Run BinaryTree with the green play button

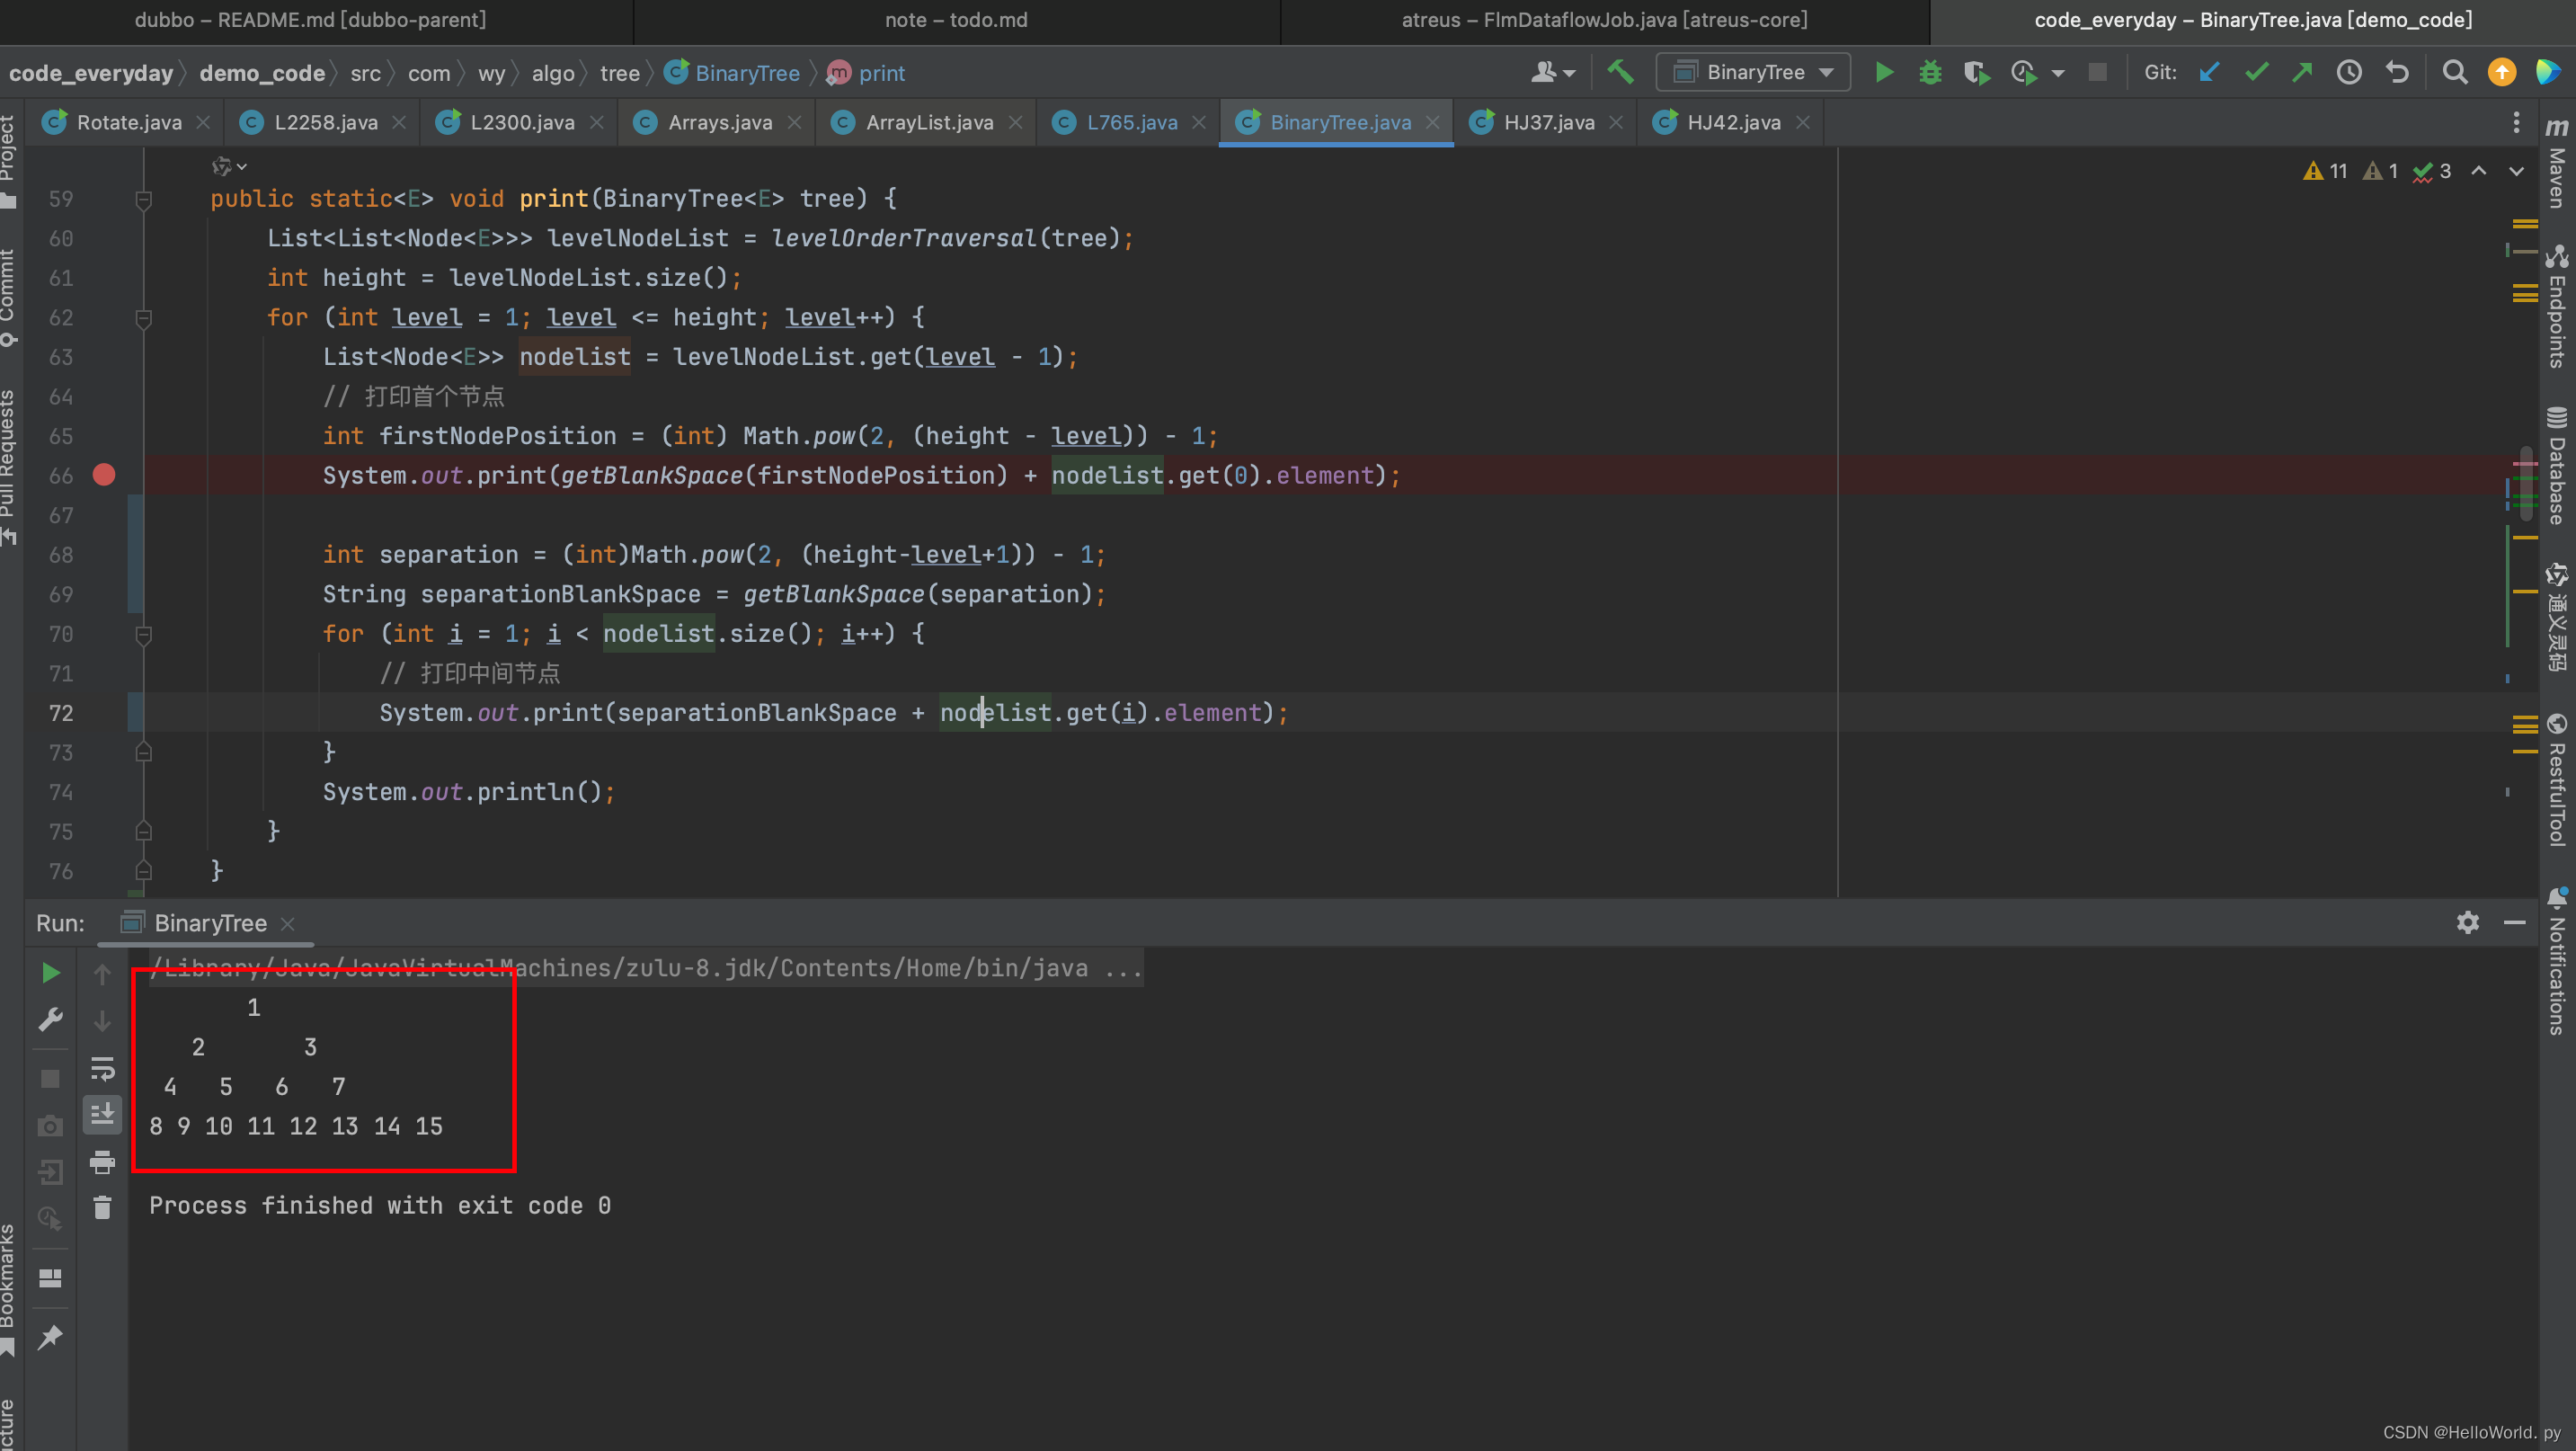click(1884, 72)
